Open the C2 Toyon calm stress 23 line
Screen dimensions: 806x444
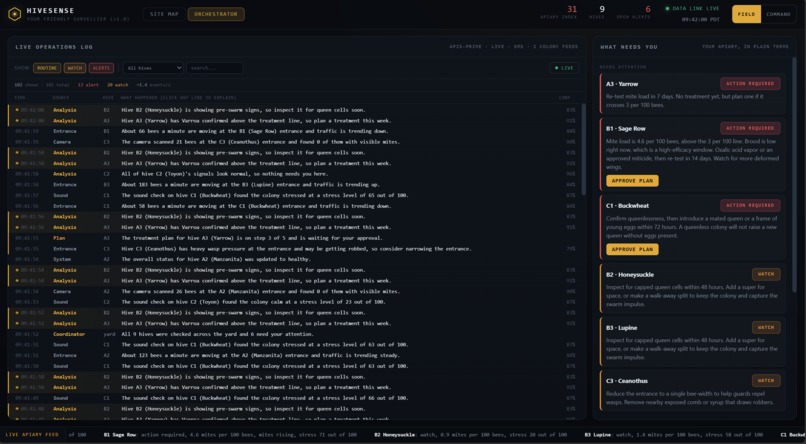(295, 302)
